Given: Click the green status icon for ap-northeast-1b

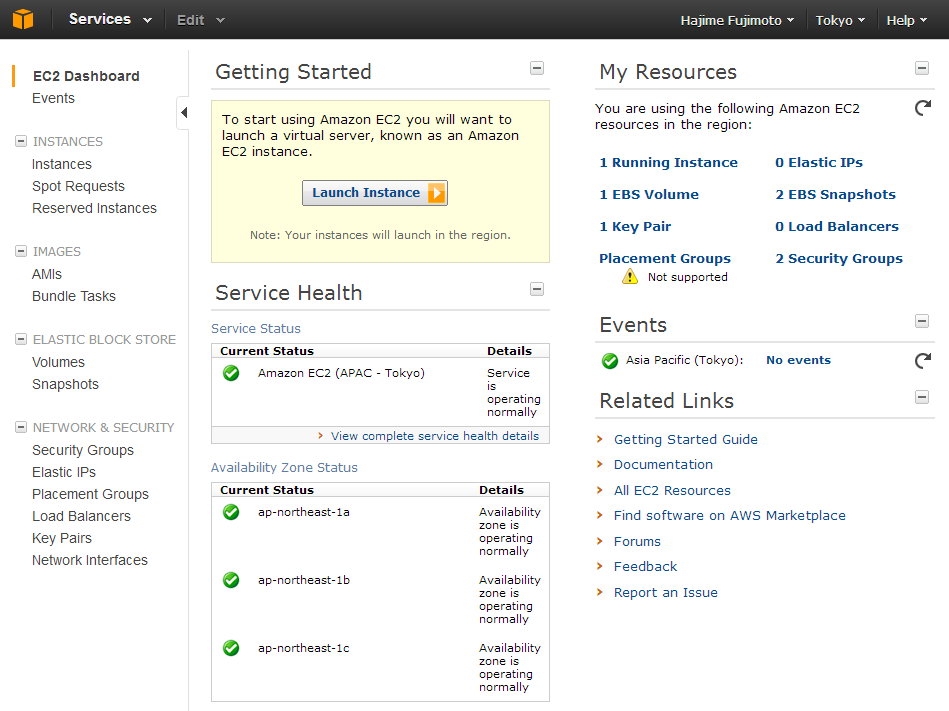Looking at the screenshot, I should coord(231,580).
